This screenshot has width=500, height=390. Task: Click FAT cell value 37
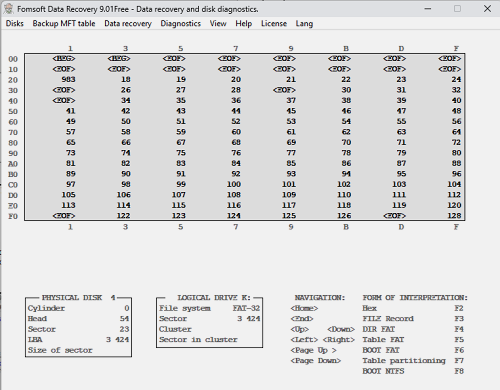291,101
